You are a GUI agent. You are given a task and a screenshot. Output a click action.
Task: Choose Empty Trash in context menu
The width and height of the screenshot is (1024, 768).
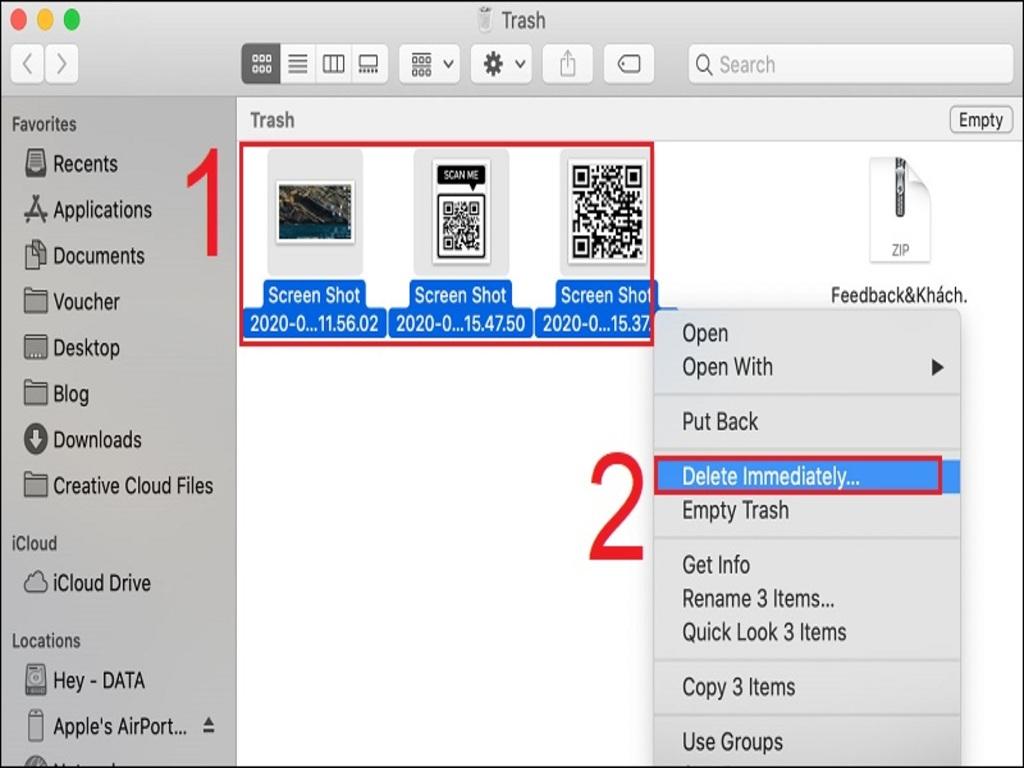coord(735,510)
